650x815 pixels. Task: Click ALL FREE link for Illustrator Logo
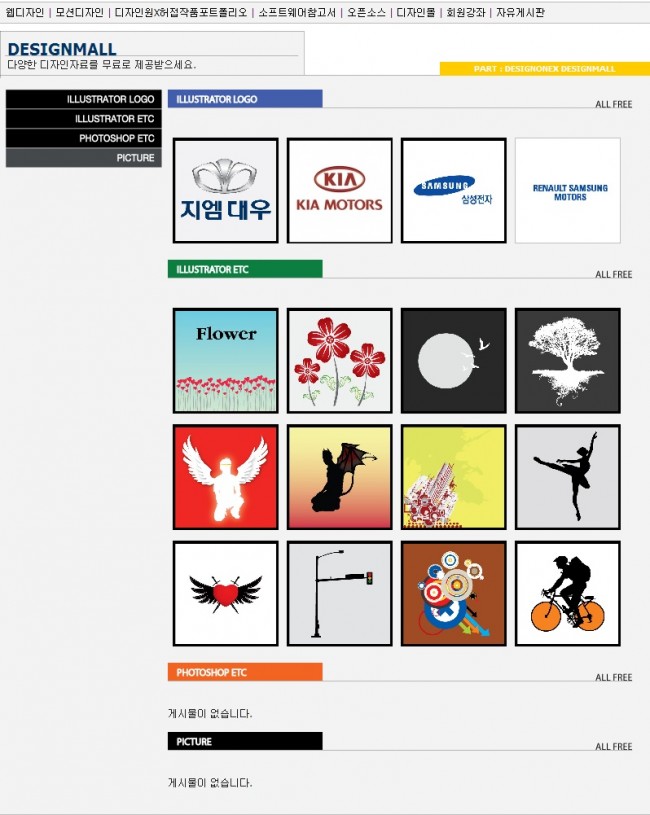pyautogui.click(x=614, y=104)
